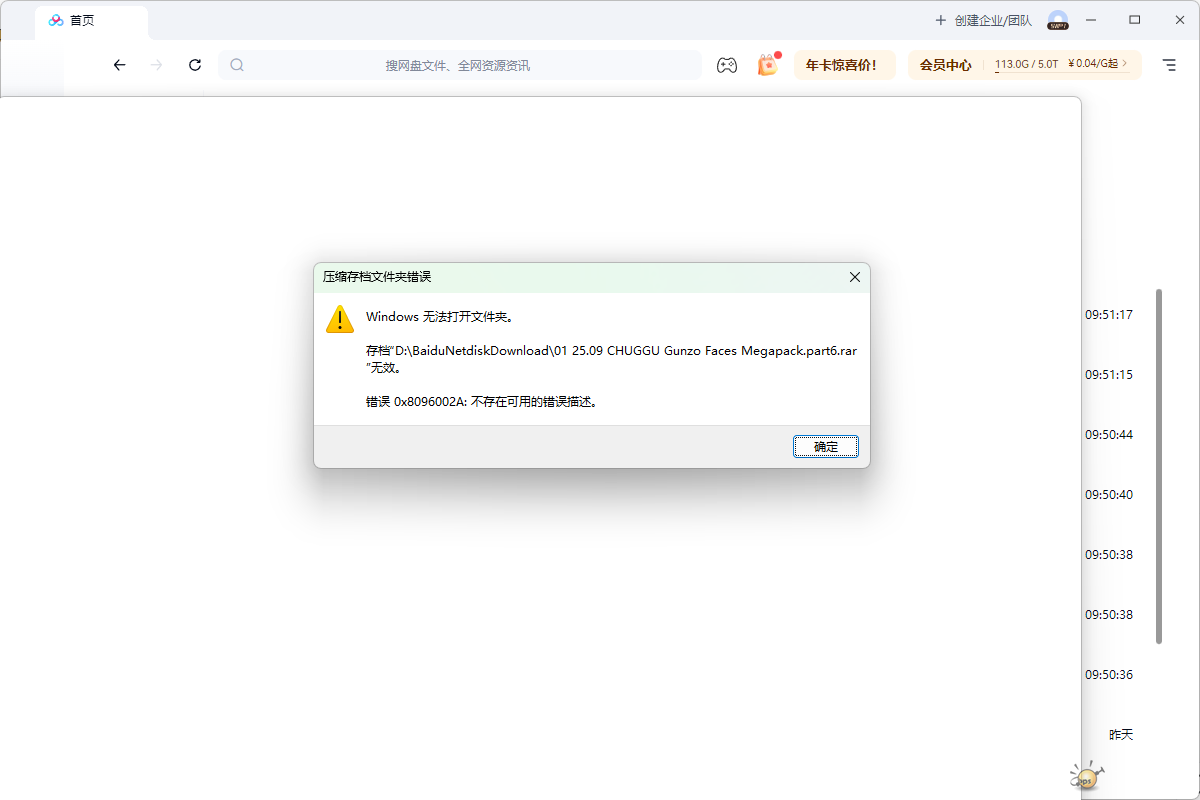The height and width of the screenshot is (800, 1200).
Task: Click the search magnifier icon
Action: (x=236, y=64)
